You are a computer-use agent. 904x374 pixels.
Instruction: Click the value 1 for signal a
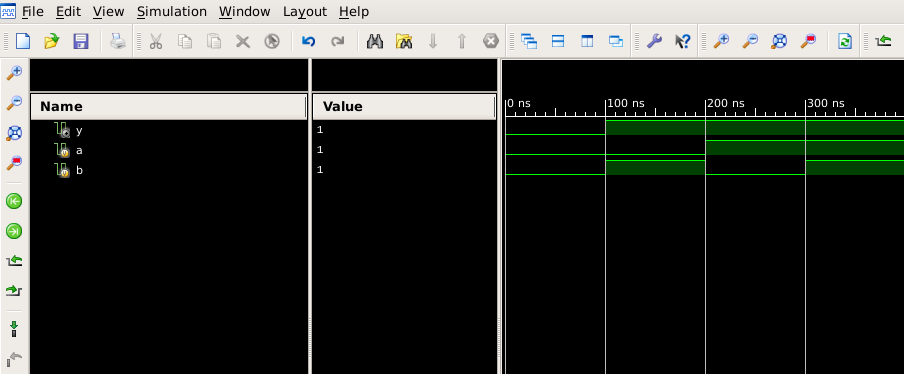(320, 150)
